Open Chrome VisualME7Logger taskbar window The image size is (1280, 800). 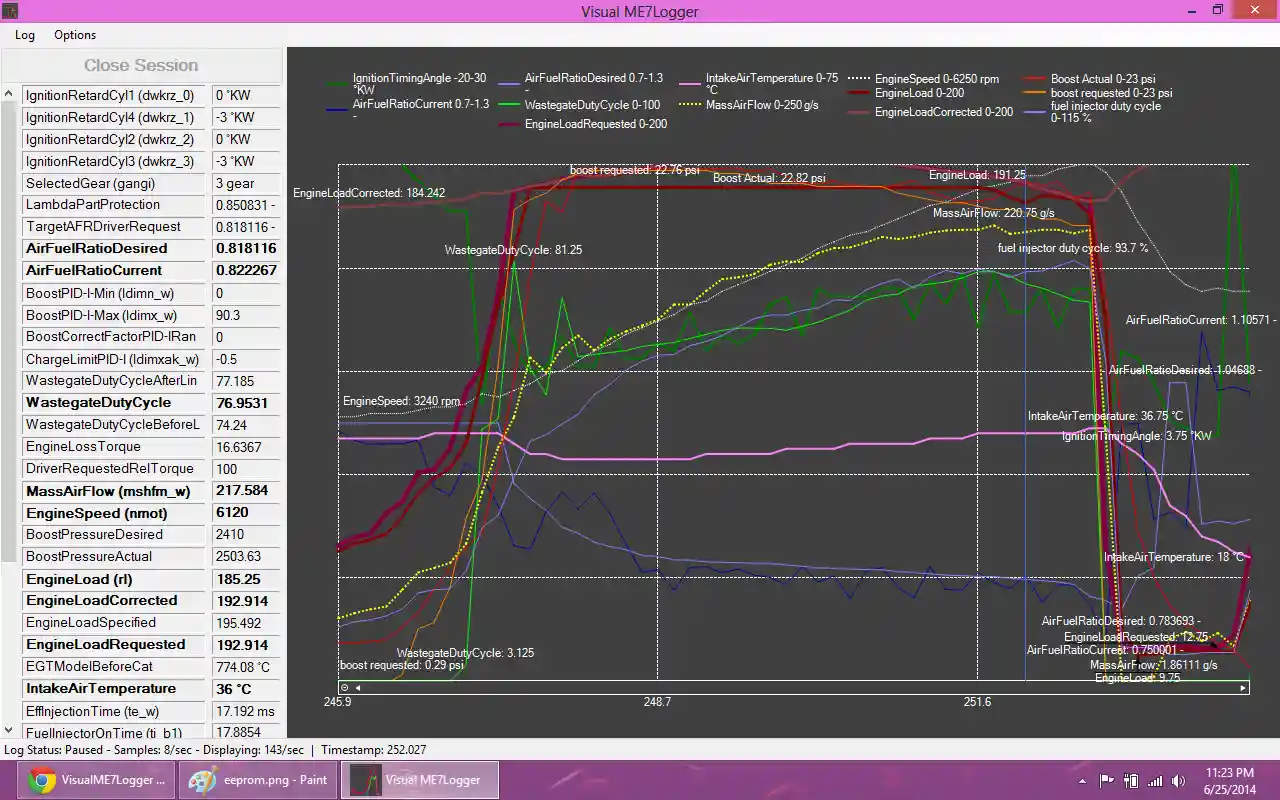tap(97, 780)
